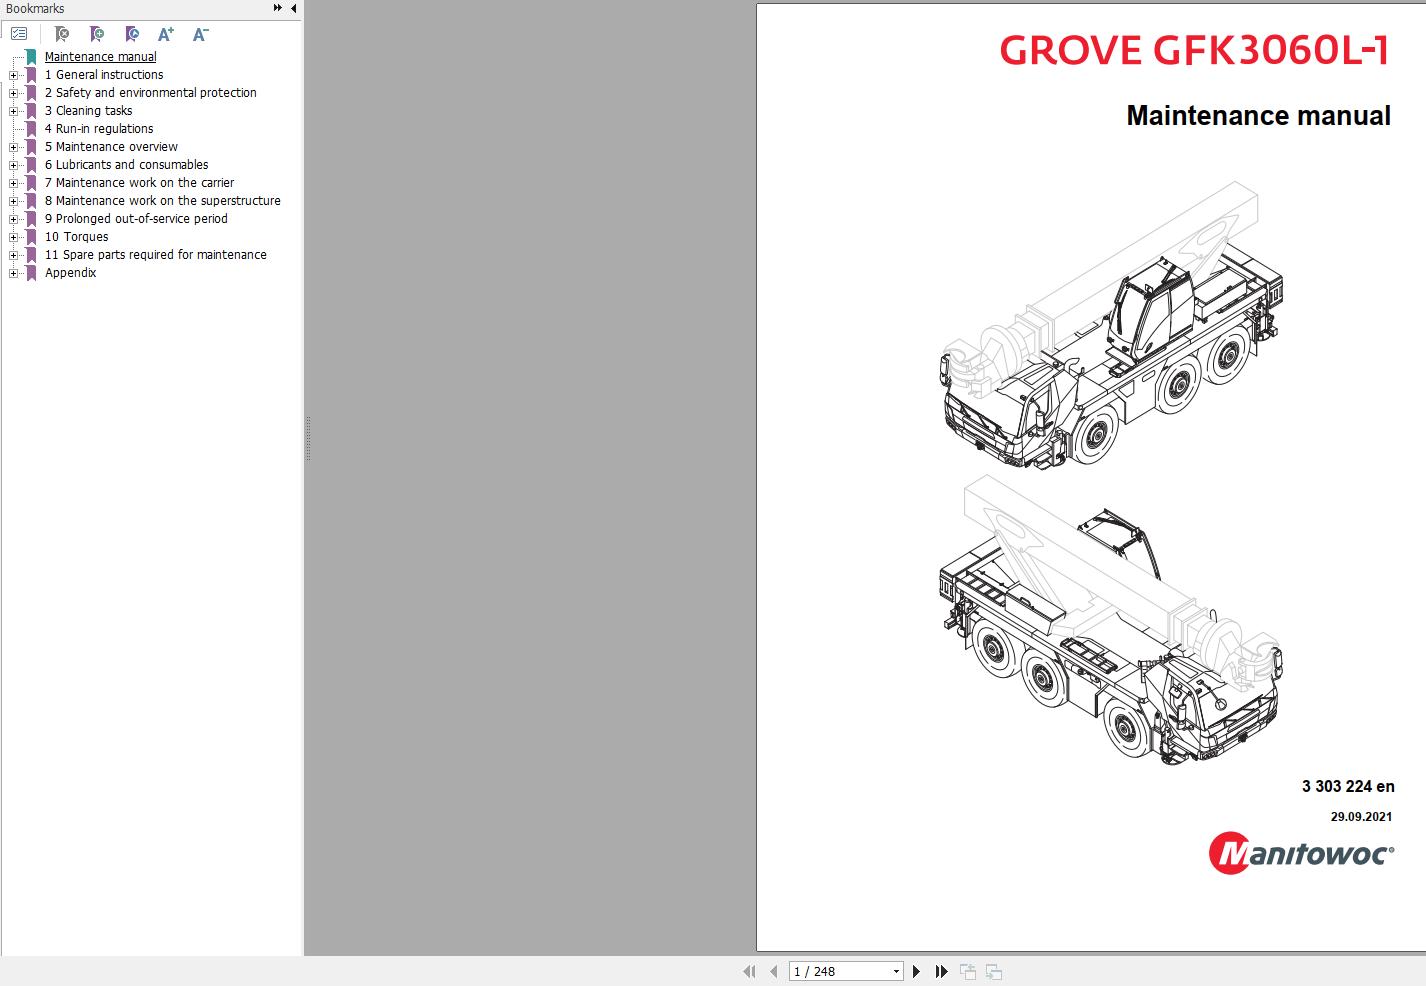Click the add new bookmark icon
Viewport: 1426px width, 986px height.
97,33
